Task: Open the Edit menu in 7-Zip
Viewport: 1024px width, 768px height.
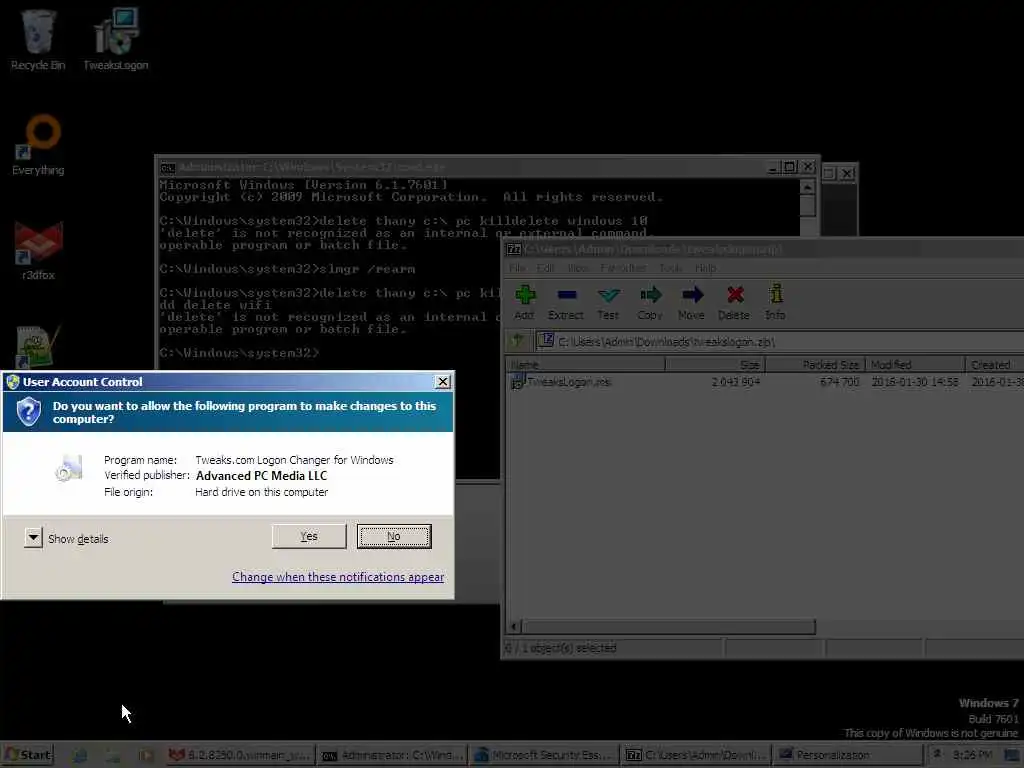Action: click(545, 268)
